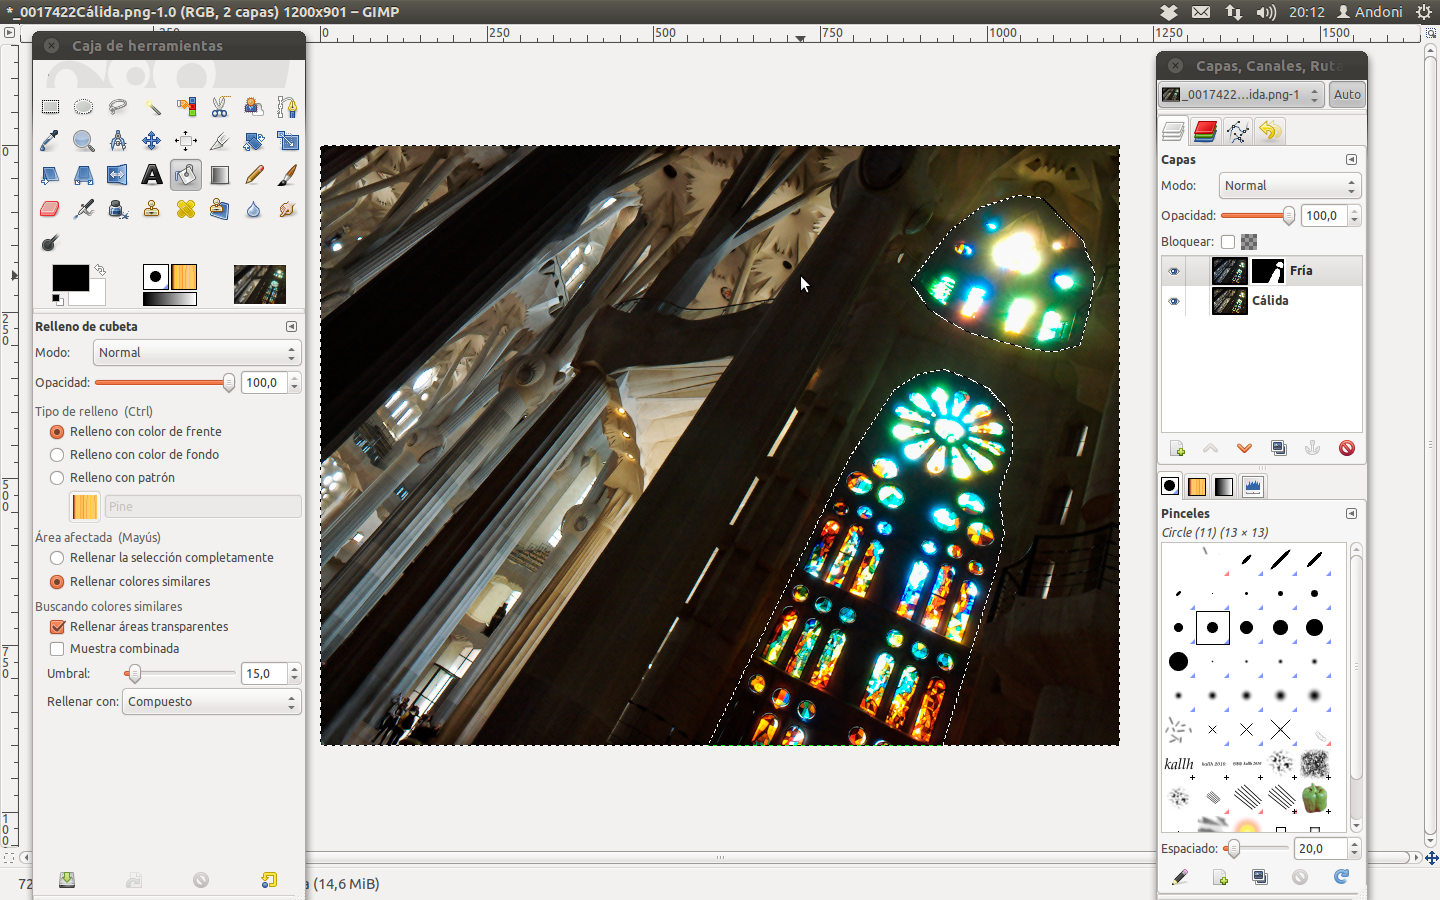Open the Capas panel configuration menu arrow
1440x900 pixels.
click(1351, 160)
